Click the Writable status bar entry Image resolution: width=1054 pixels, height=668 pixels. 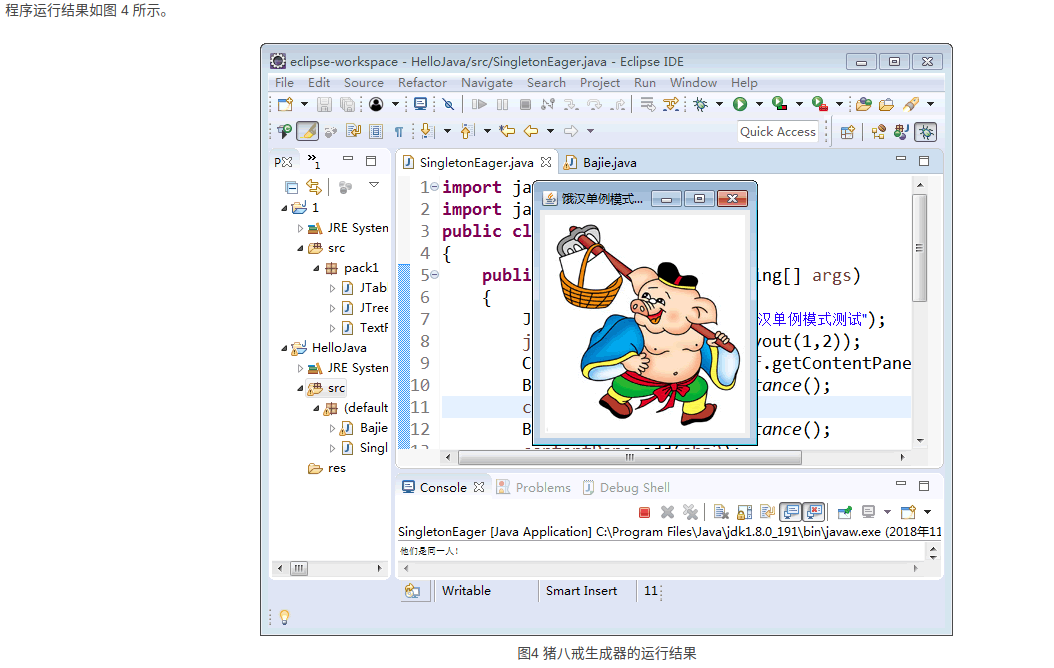click(466, 591)
